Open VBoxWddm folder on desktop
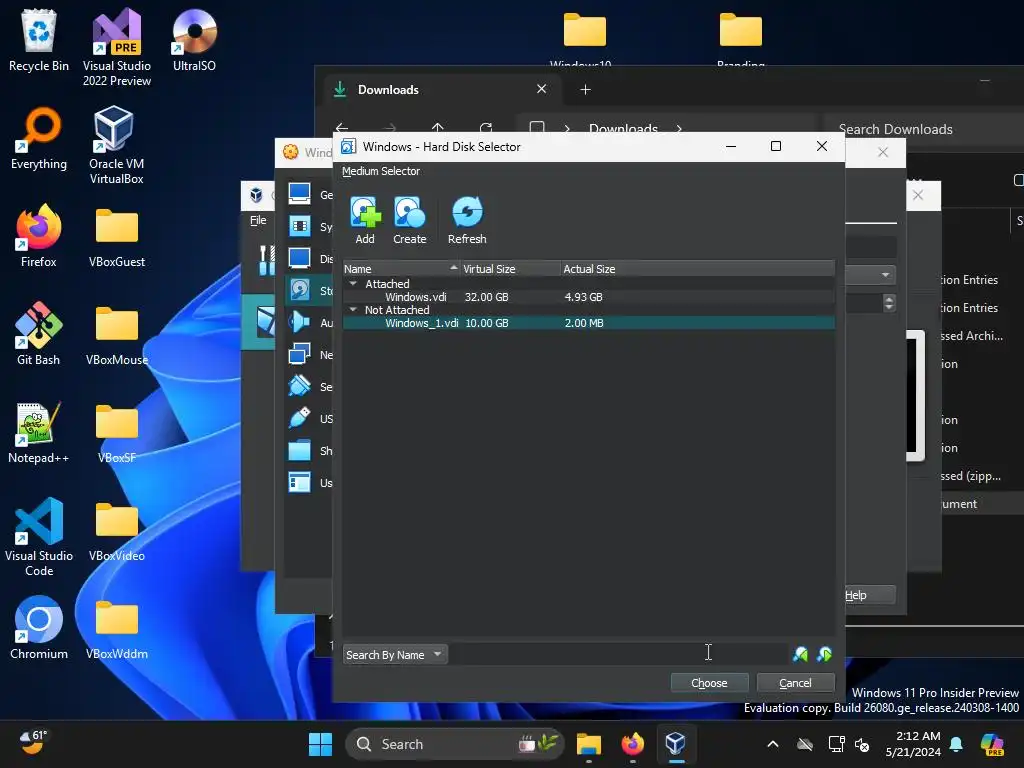The image size is (1024, 768). click(117, 630)
